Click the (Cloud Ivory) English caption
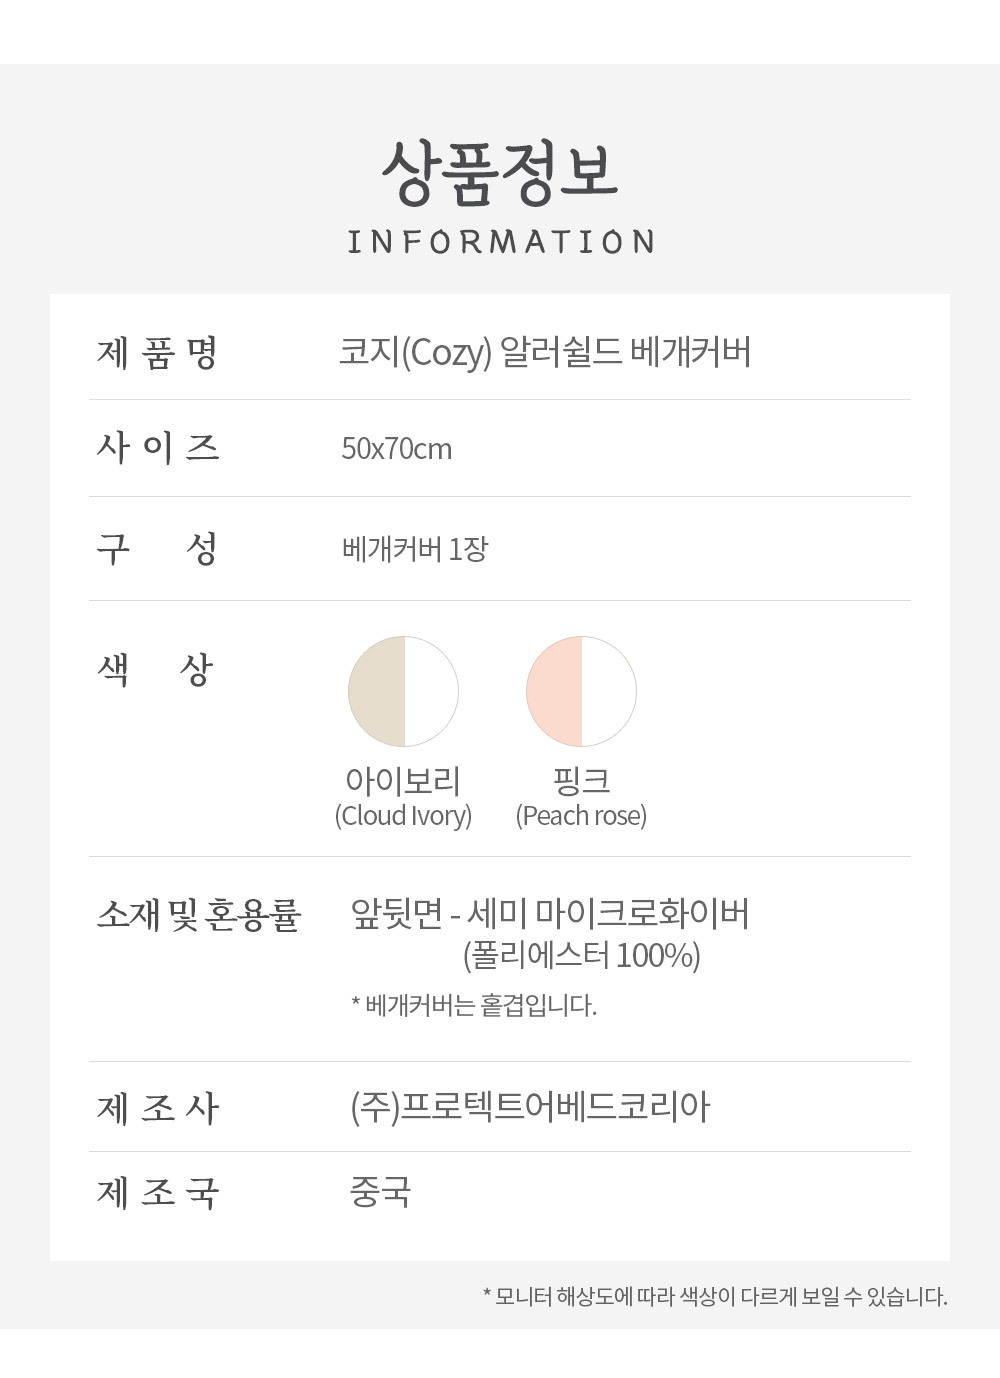The width and height of the screenshot is (1000, 1378). coord(403,816)
